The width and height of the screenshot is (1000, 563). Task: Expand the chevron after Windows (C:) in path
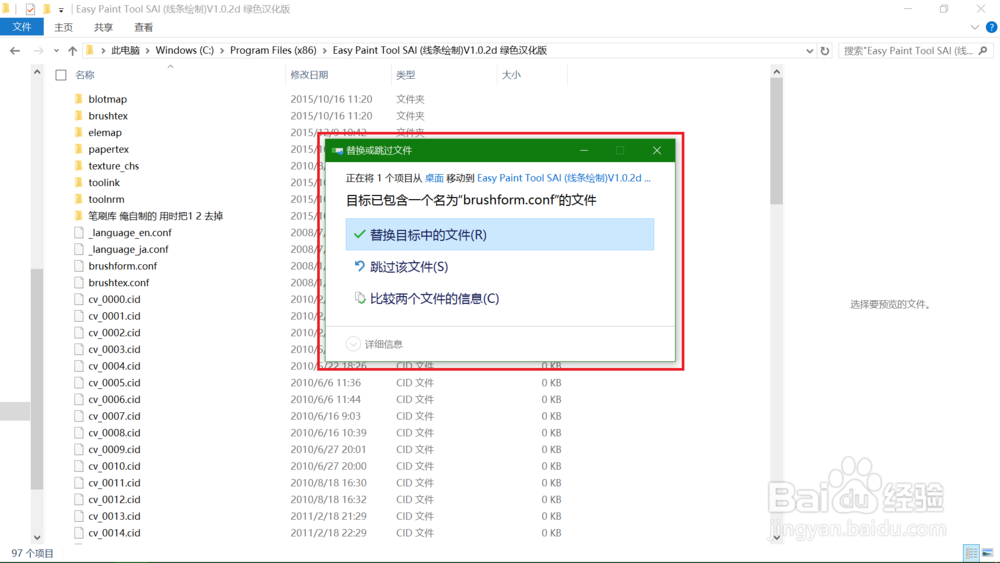pos(222,50)
